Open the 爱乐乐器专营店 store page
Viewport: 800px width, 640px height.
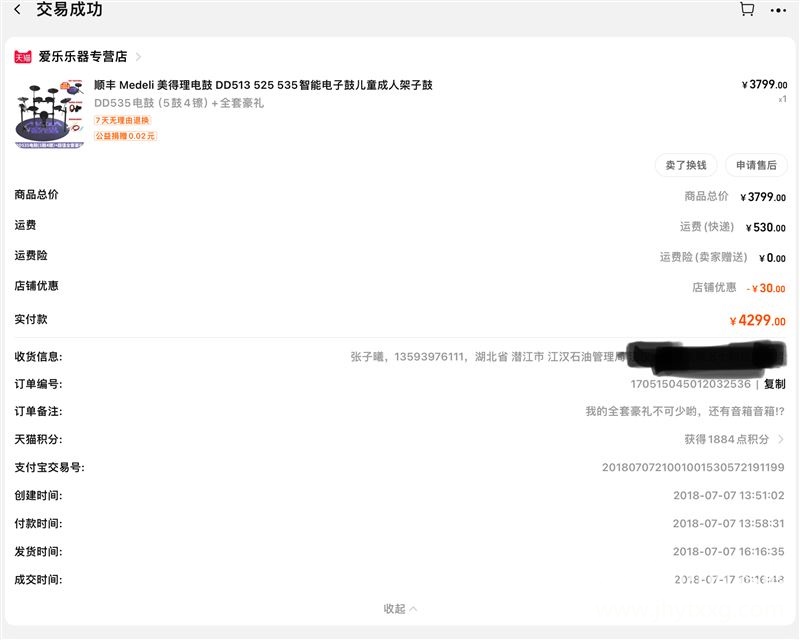[83, 57]
